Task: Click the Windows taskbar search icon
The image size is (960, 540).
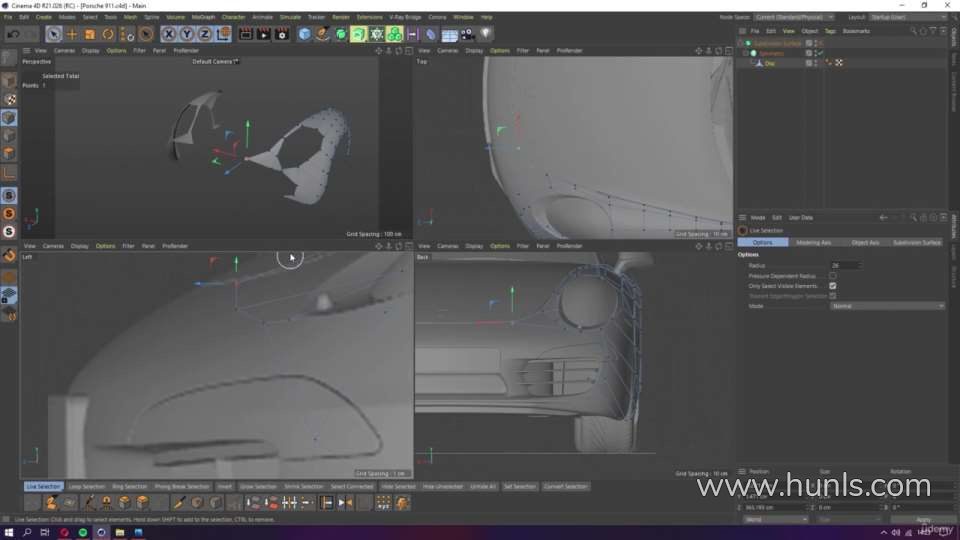Action: (x=27, y=533)
